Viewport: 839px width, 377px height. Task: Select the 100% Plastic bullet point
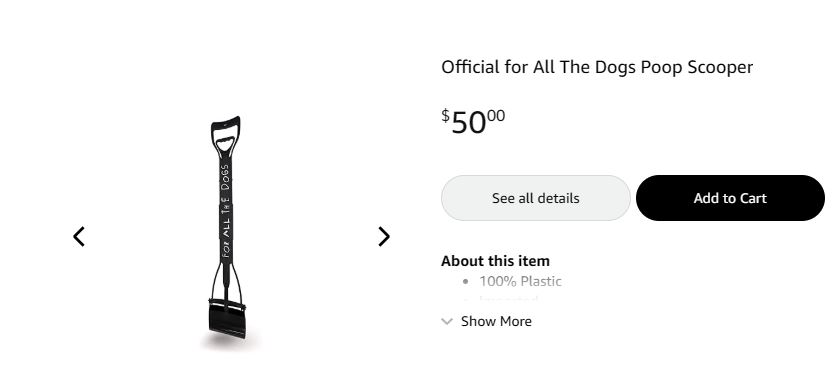click(x=520, y=281)
